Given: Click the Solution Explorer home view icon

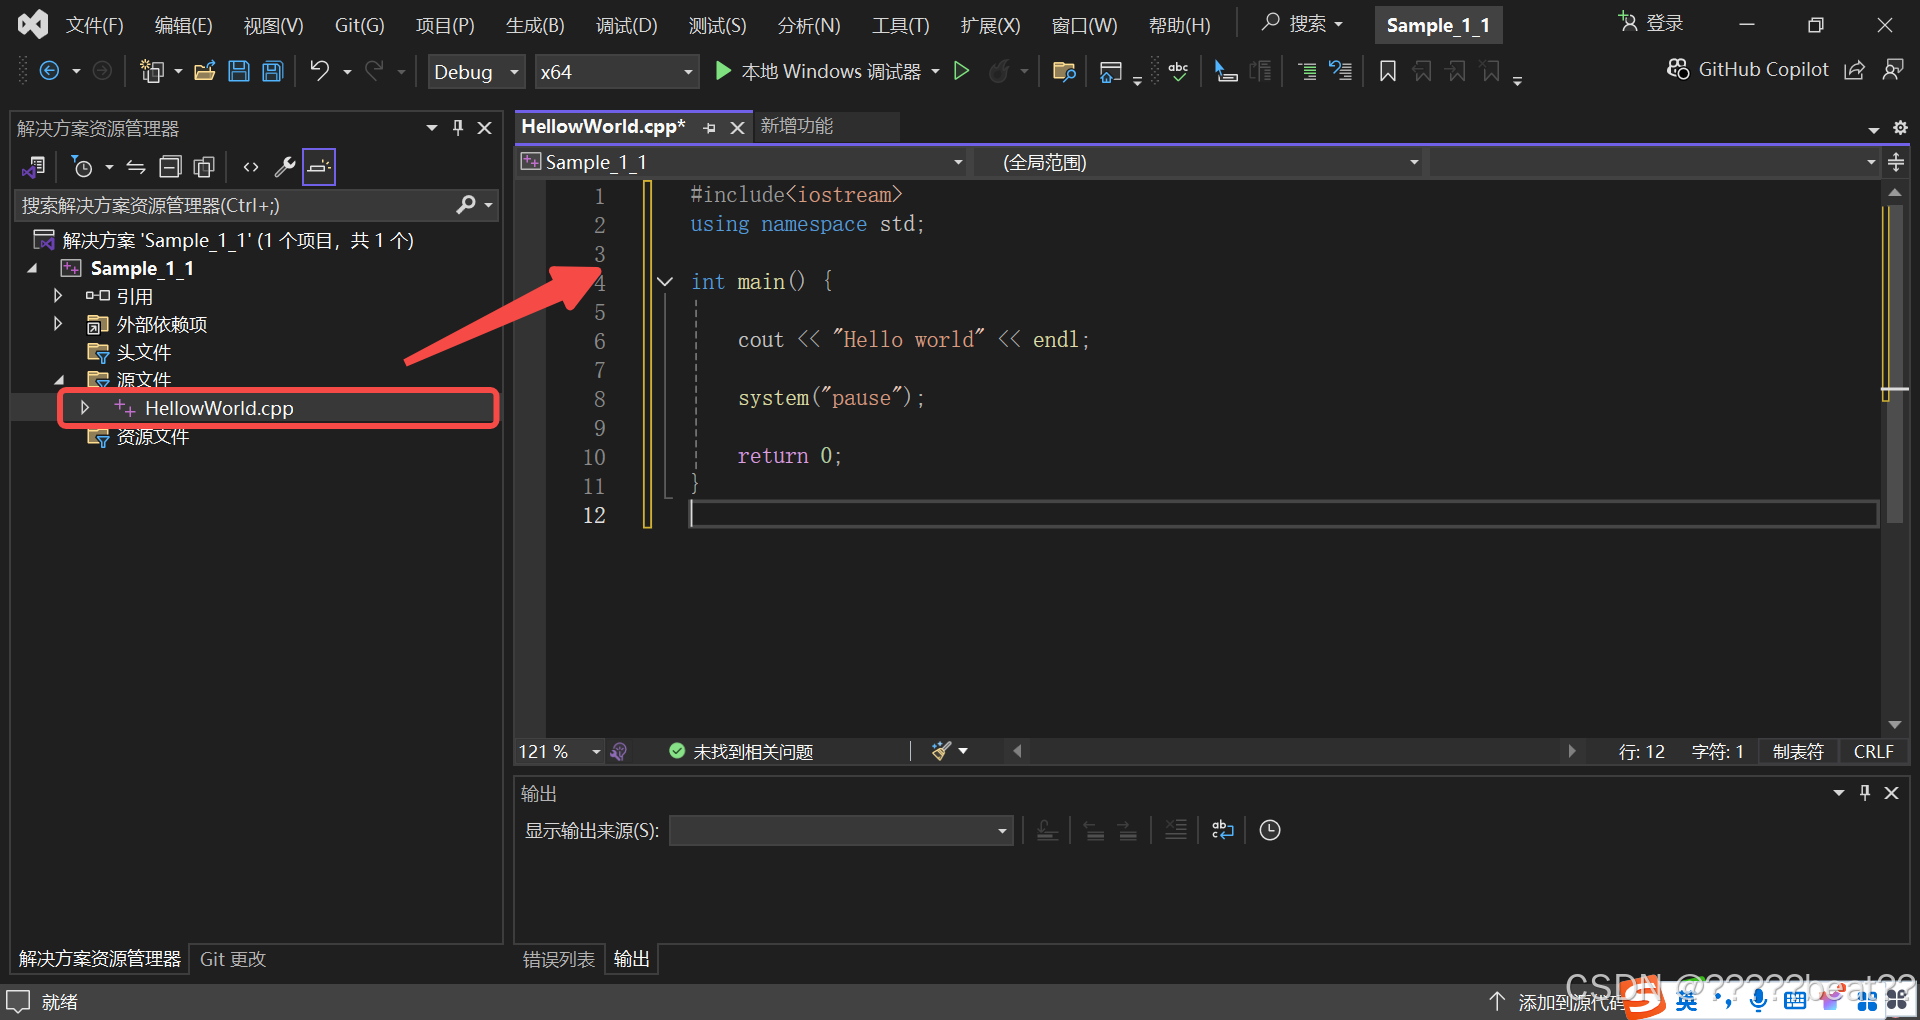Looking at the screenshot, I should [35, 167].
